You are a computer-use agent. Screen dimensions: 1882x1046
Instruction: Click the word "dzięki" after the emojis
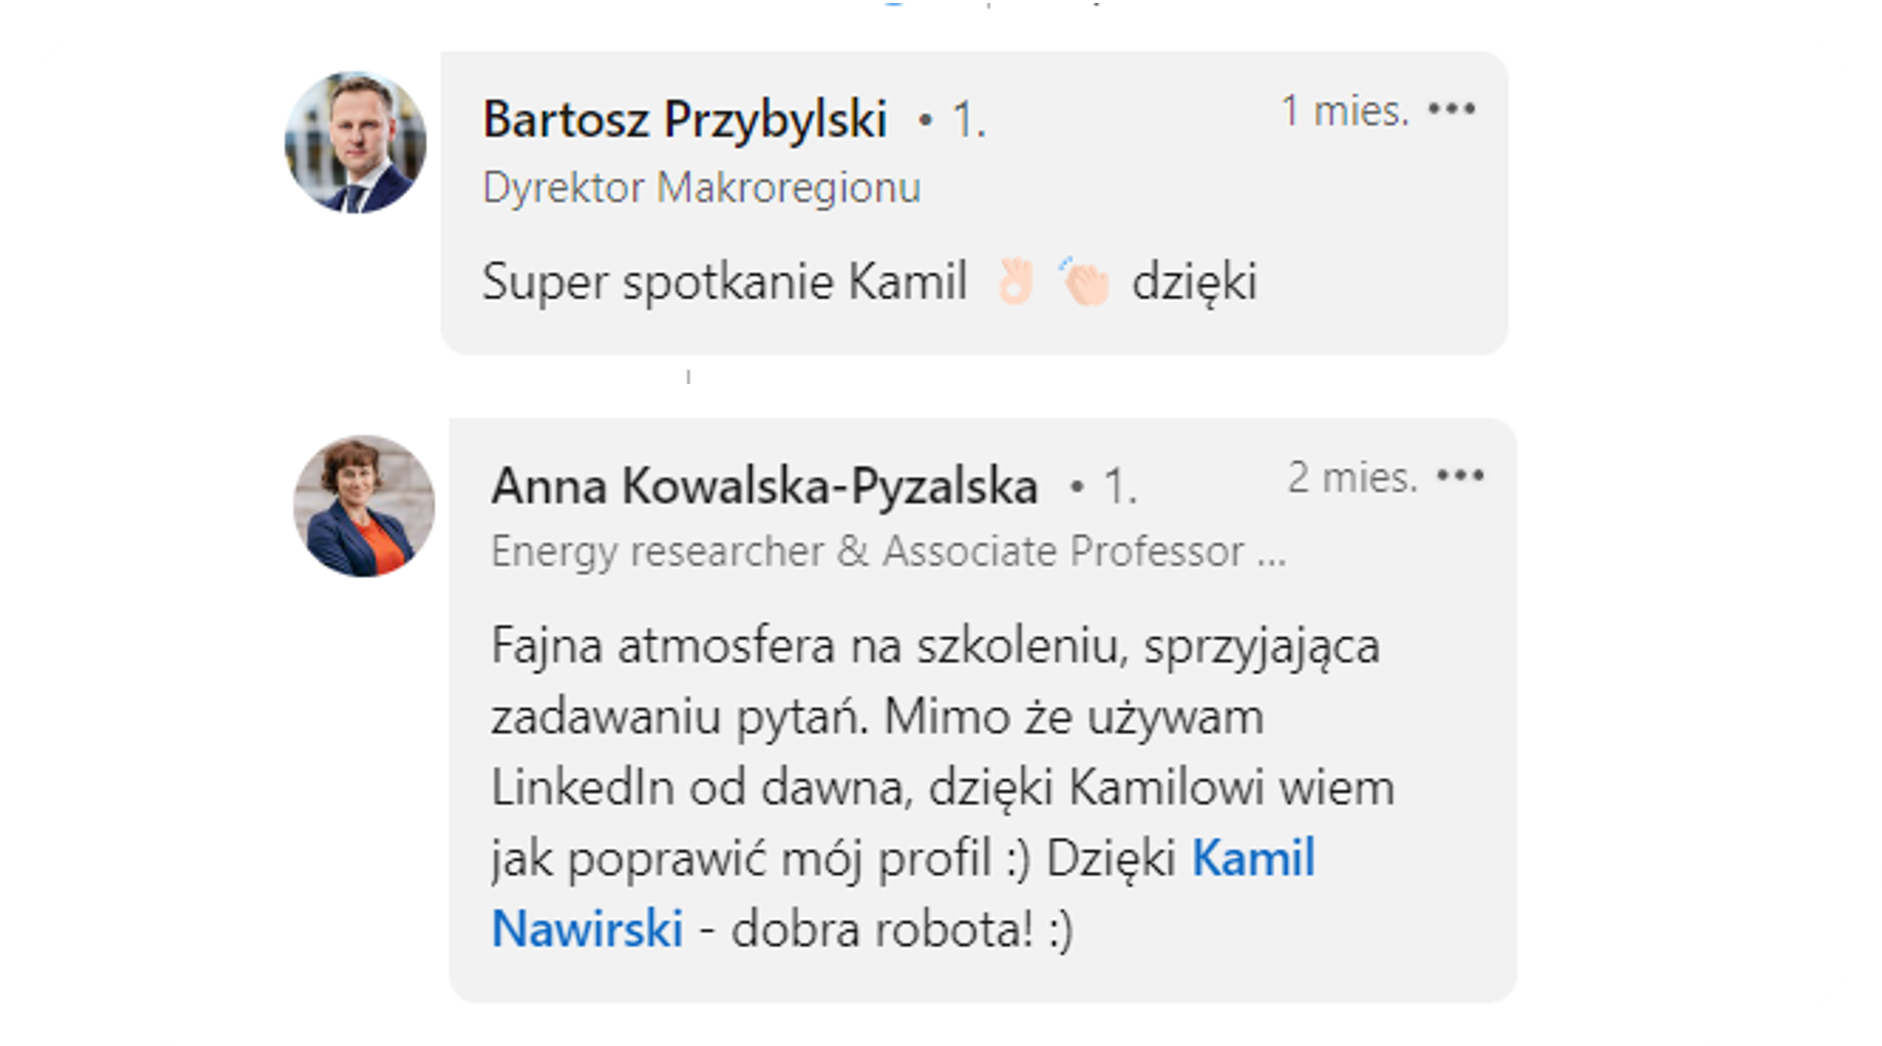coord(1194,281)
